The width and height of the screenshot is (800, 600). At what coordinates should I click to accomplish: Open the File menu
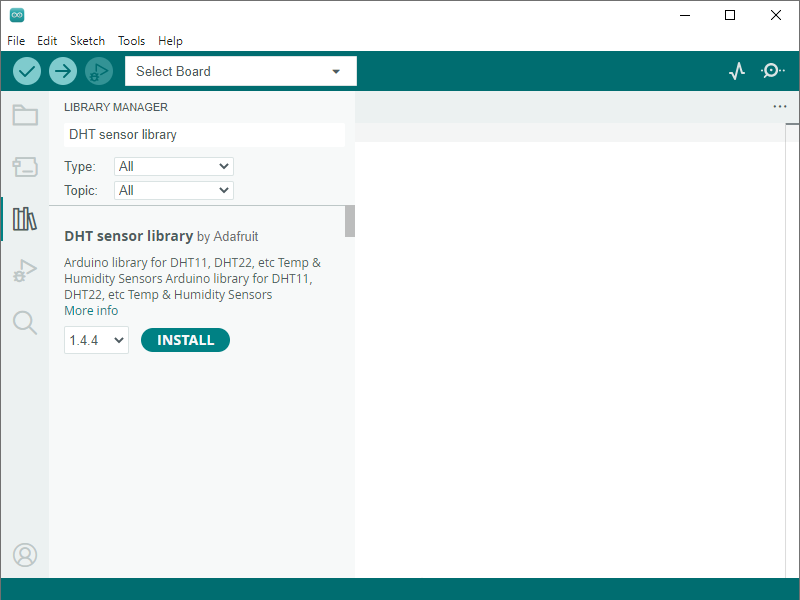click(x=16, y=41)
